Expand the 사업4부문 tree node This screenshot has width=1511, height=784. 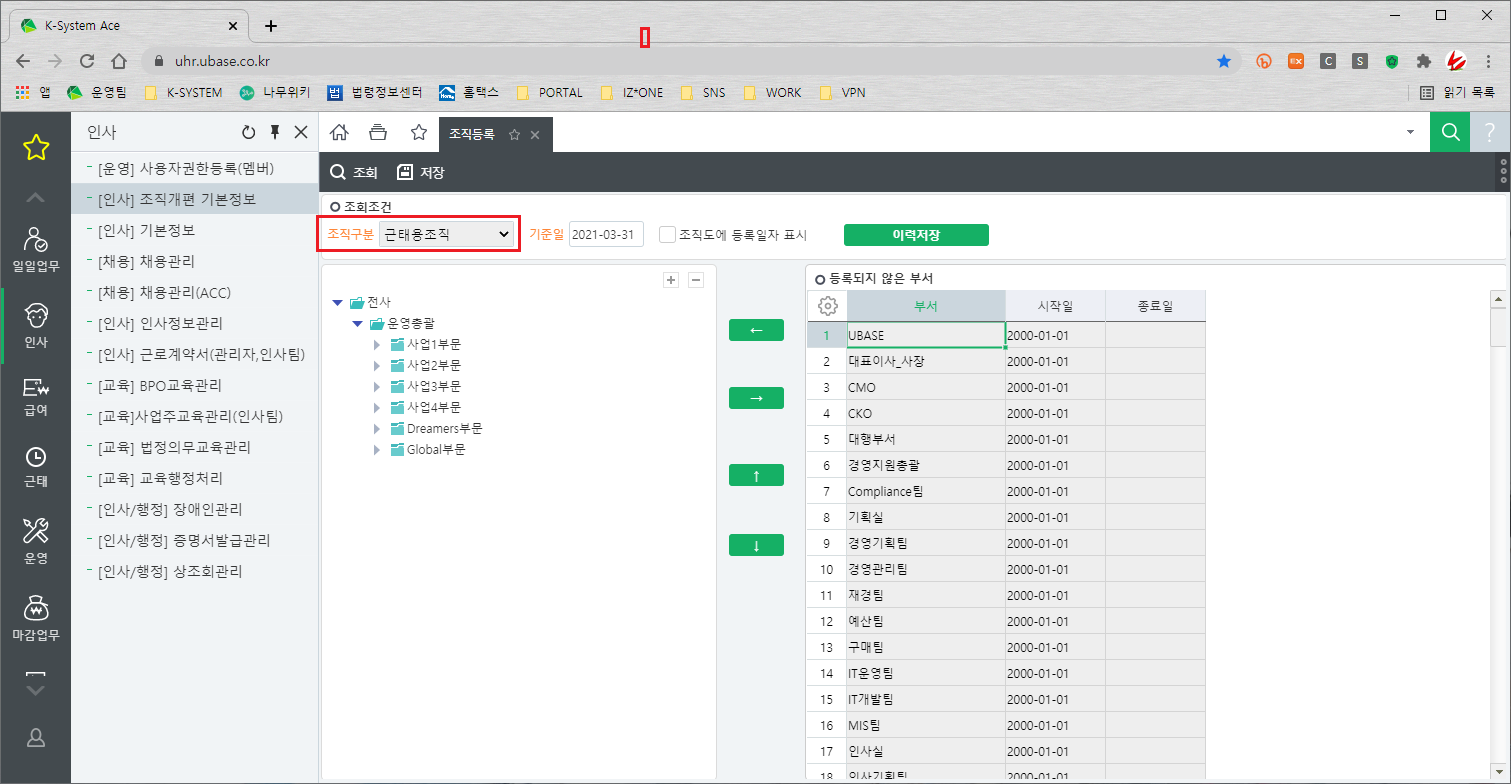377,408
